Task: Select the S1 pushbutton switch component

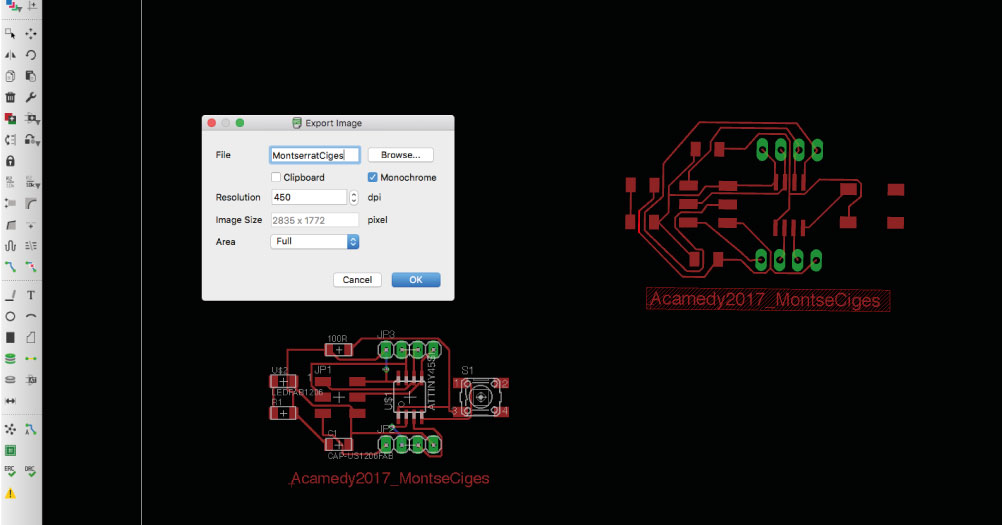Action: coord(481,397)
